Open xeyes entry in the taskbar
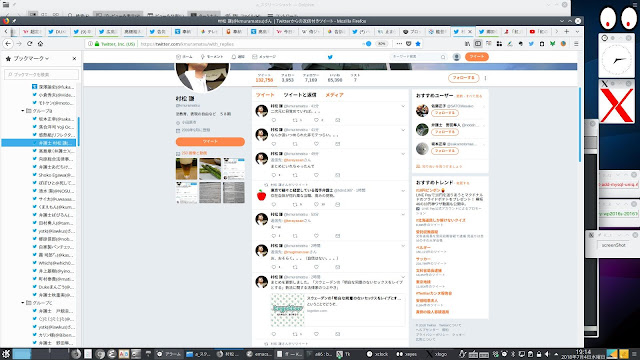 tap(407, 354)
